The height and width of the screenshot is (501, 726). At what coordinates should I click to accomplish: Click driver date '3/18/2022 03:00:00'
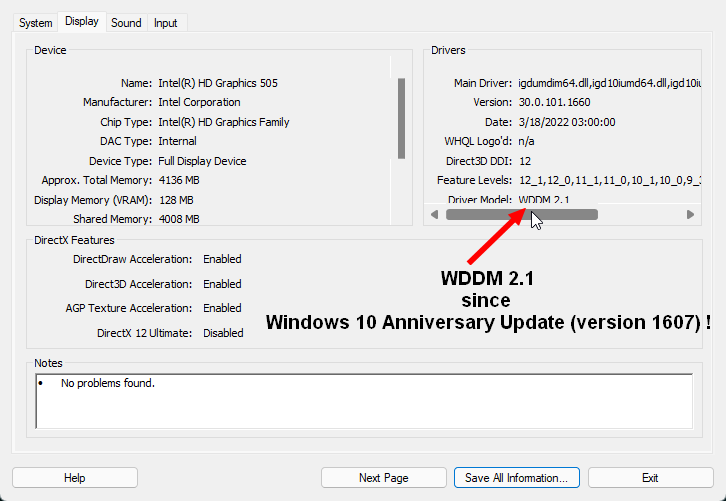click(567, 122)
